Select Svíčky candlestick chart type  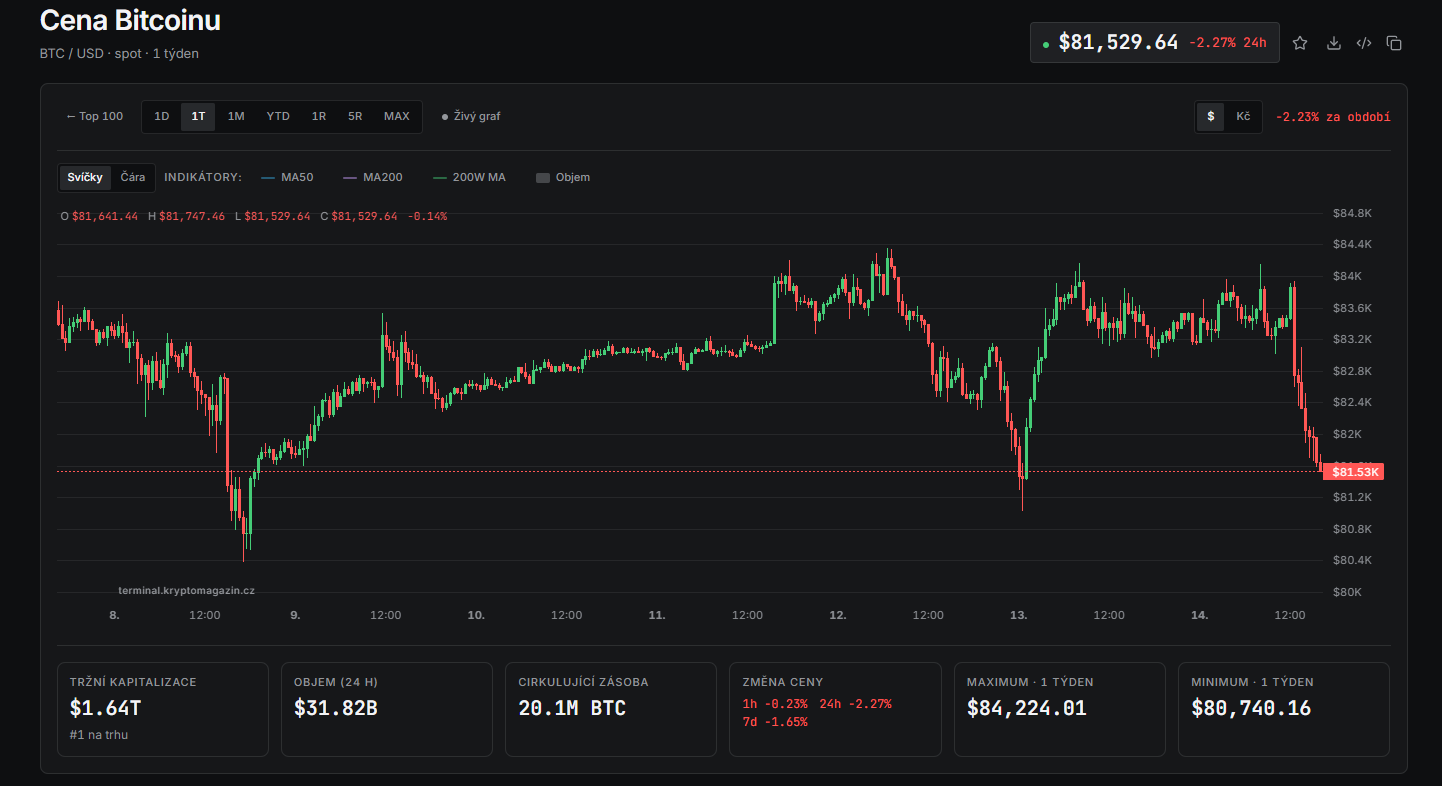(x=85, y=177)
